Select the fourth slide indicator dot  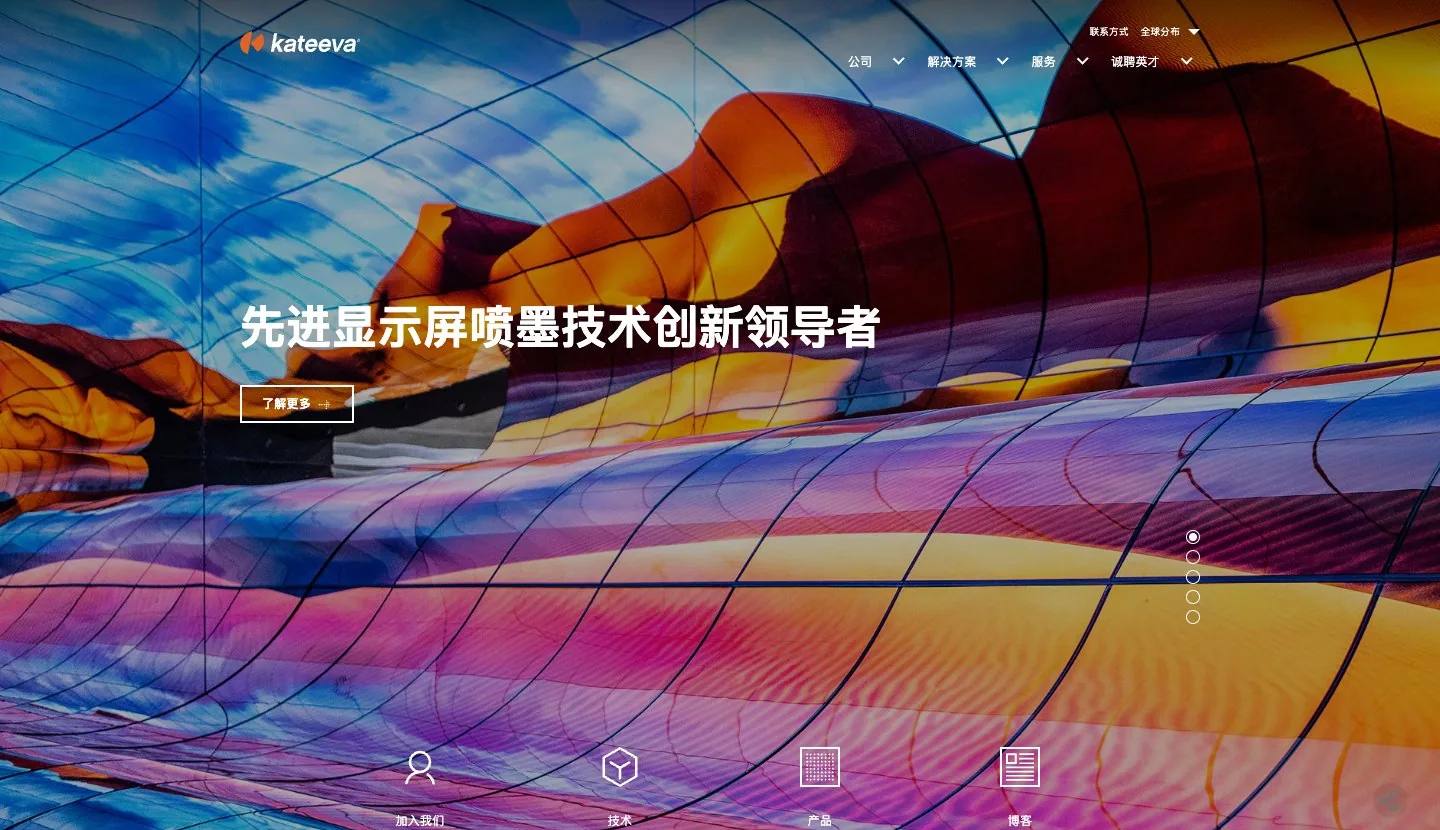(x=1193, y=597)
